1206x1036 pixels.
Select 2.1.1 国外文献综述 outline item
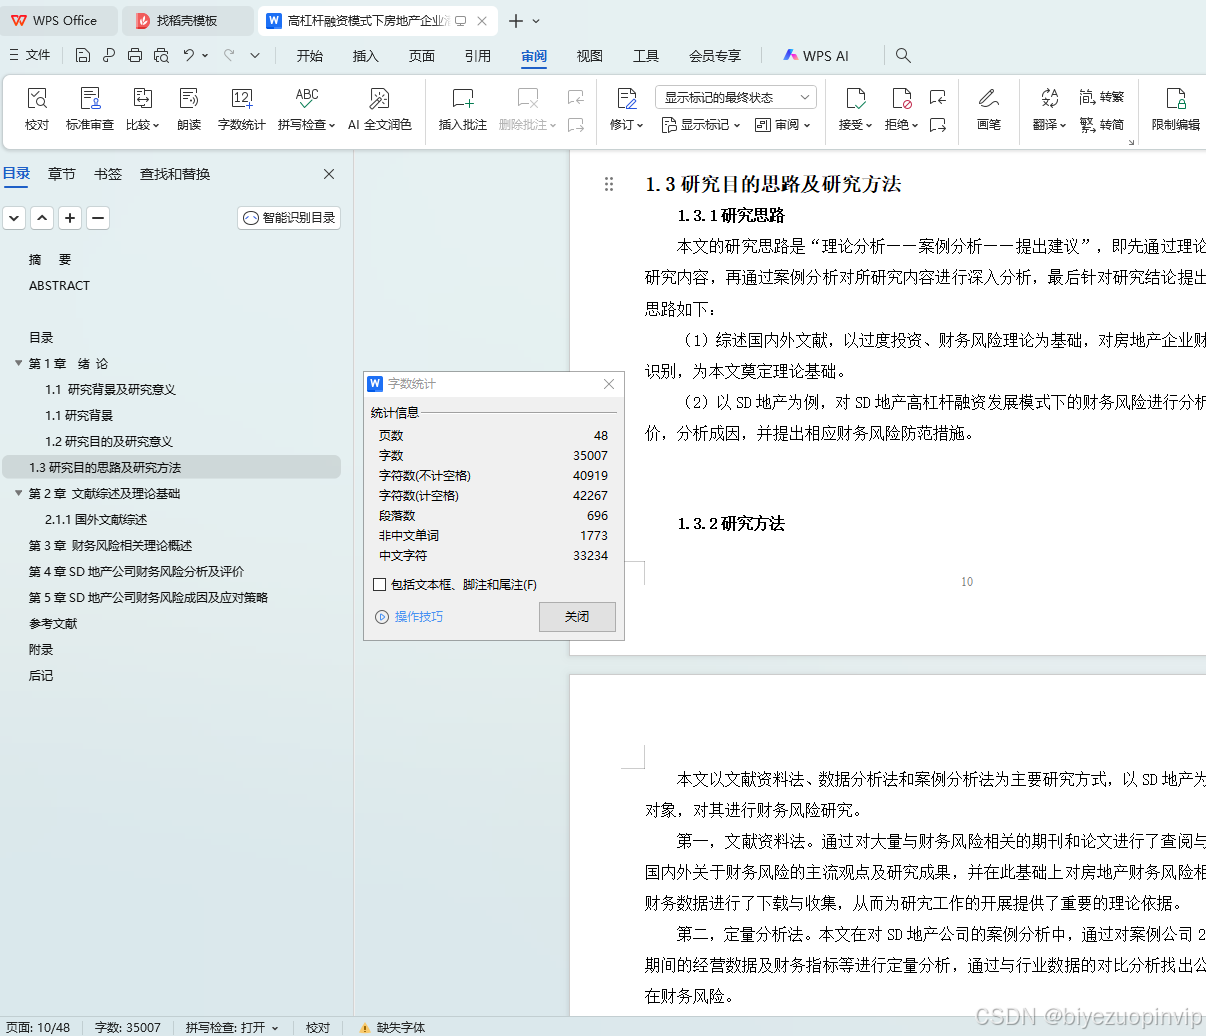[x=96, y=520]
